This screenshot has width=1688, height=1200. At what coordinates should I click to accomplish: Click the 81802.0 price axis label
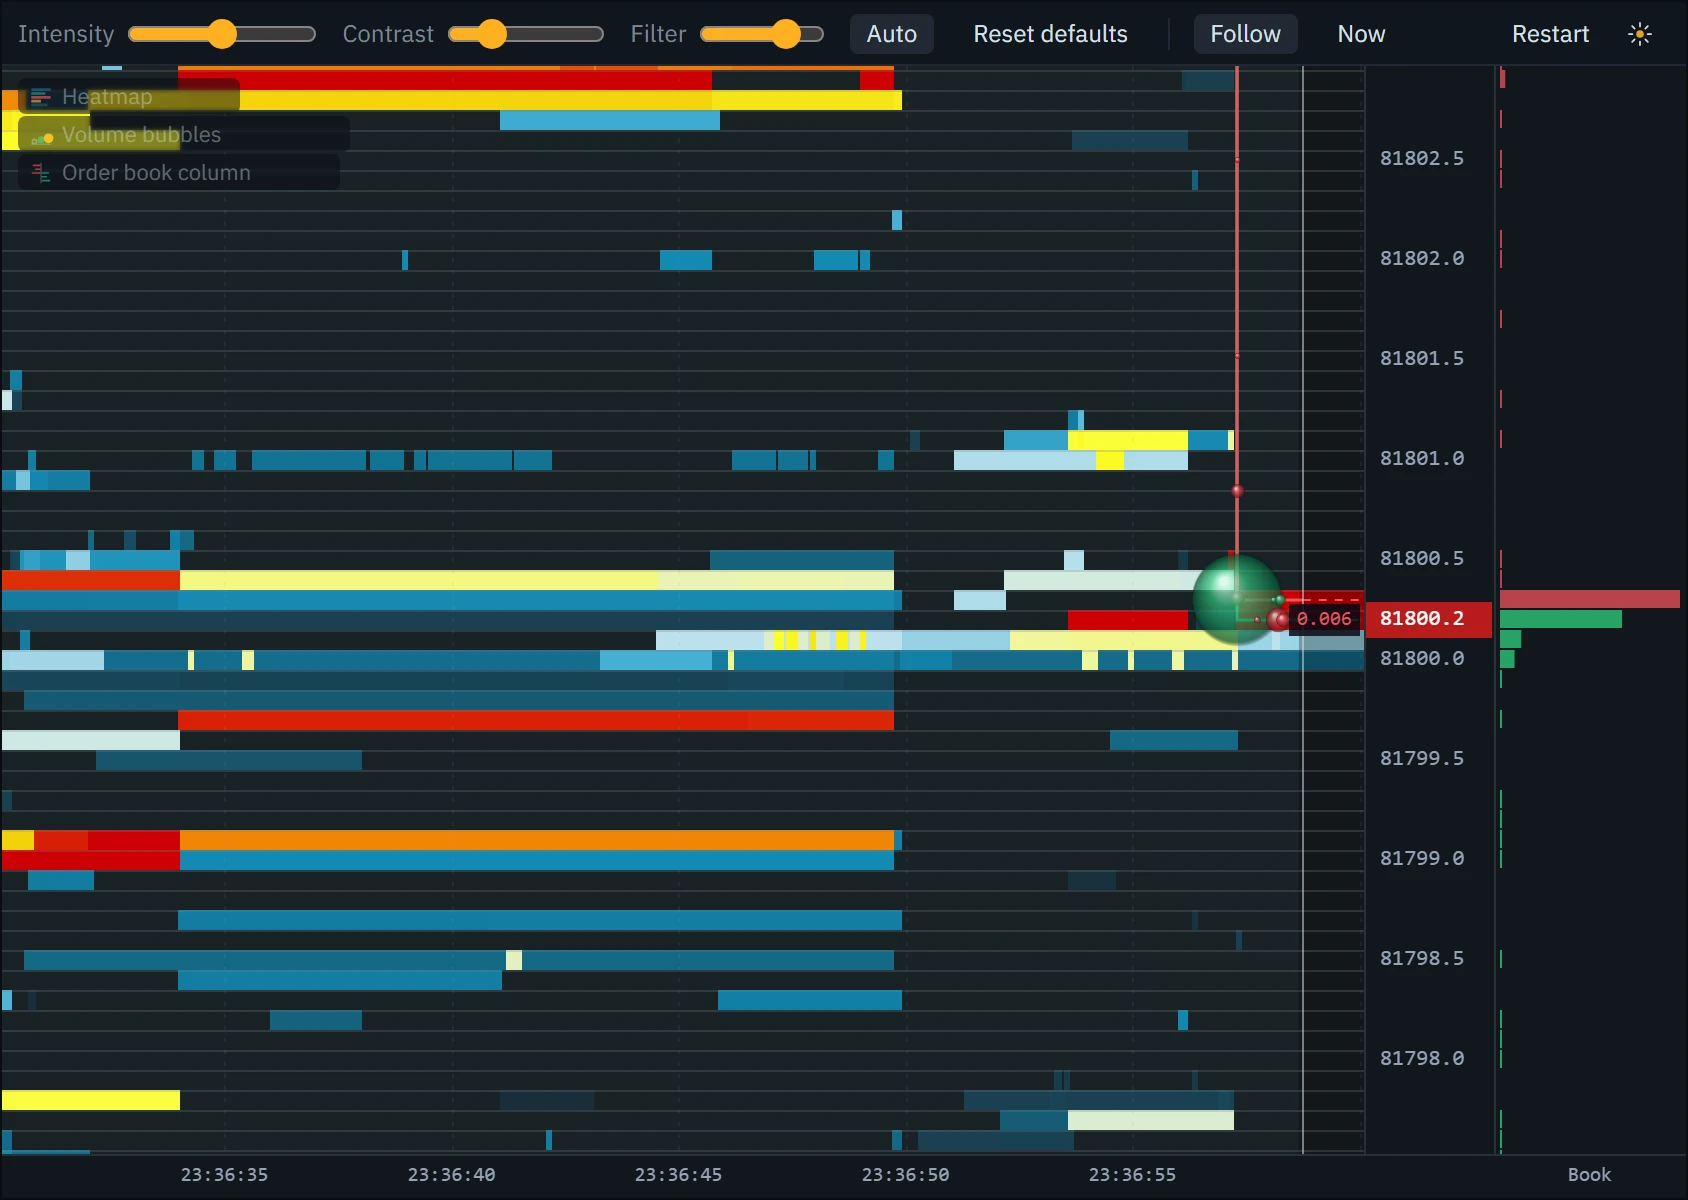point(1421,259)
